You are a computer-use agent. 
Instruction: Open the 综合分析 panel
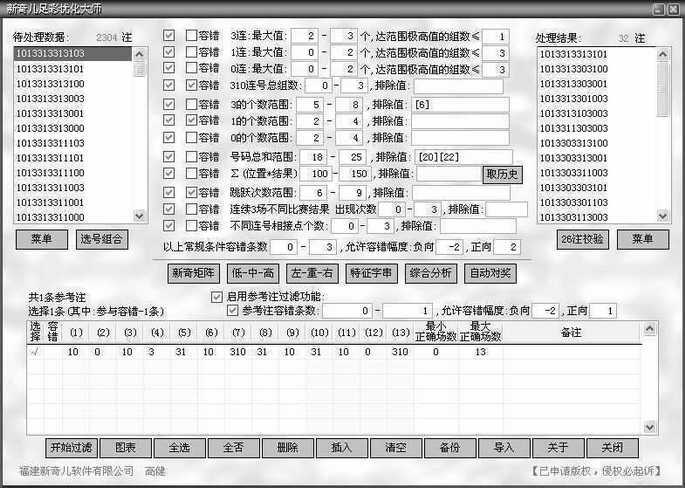coord(430,272)
